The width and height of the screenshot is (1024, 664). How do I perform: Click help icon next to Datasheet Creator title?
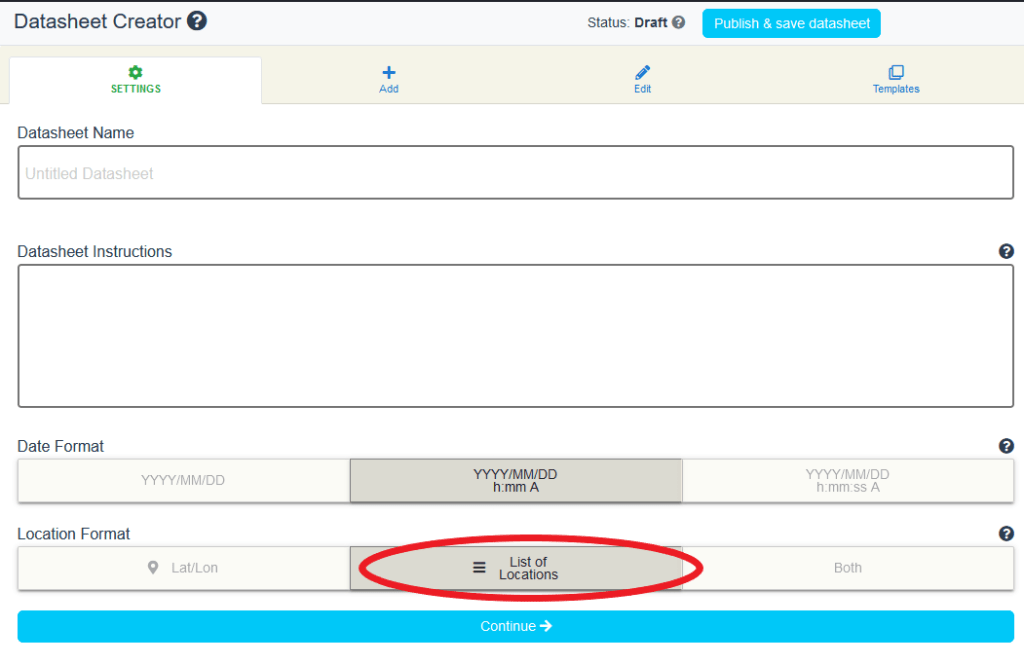[197, 21]
